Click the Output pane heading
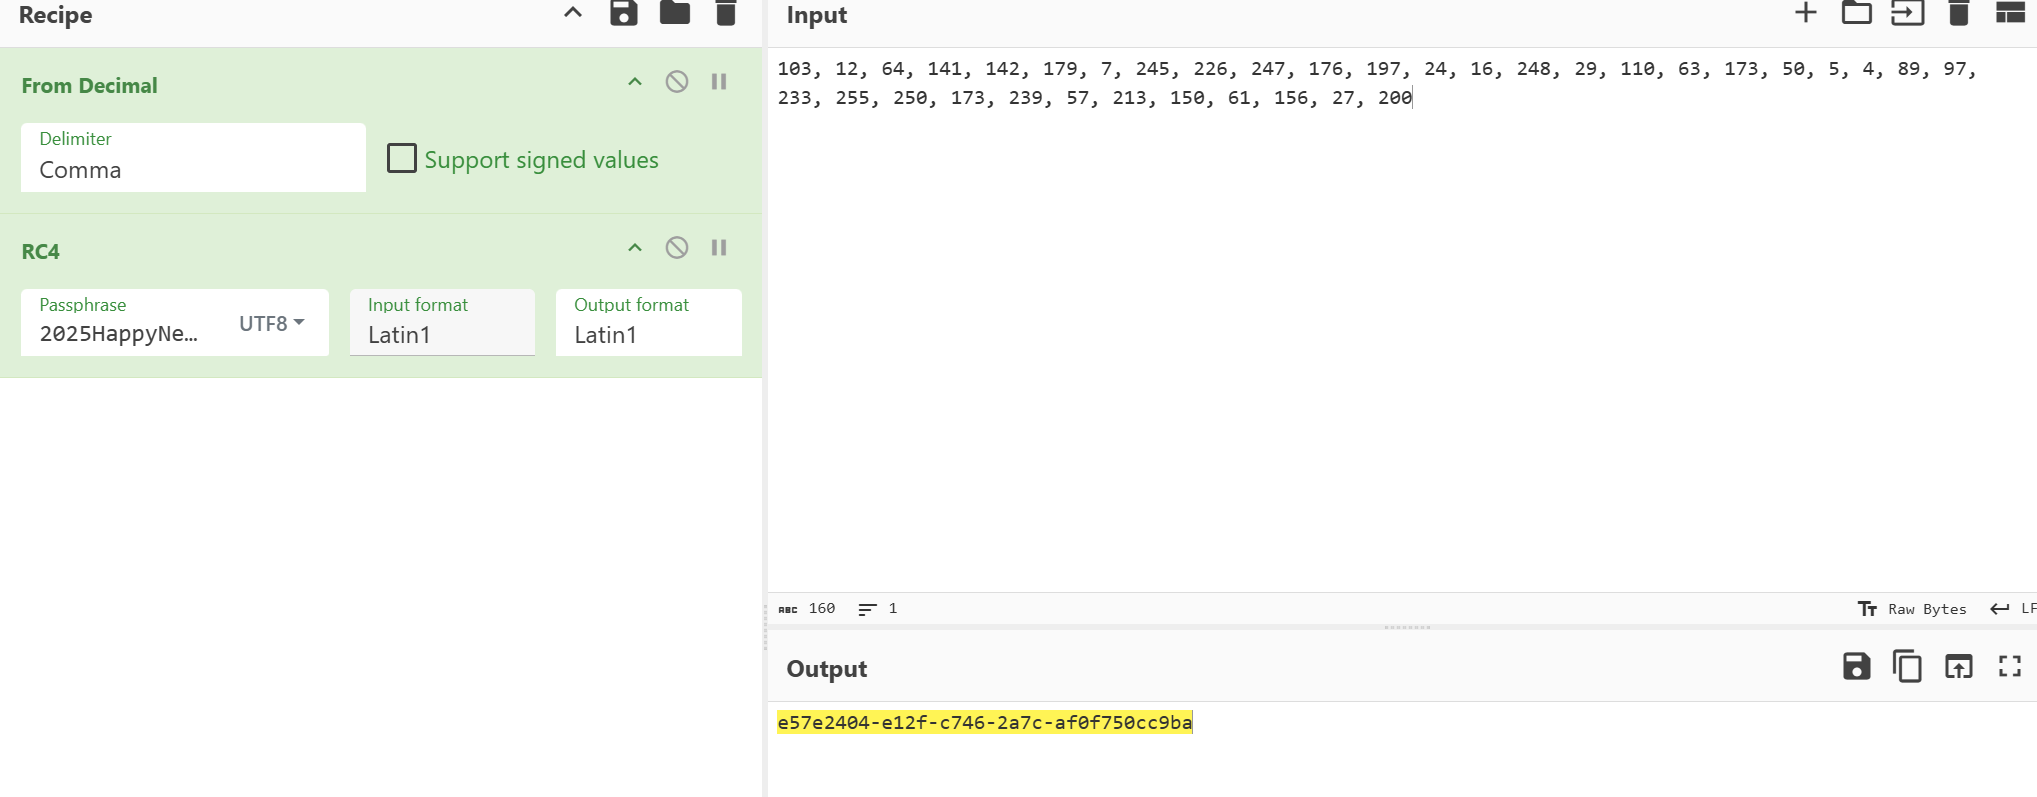The height and width of the screenshot is (797, 2037). coord(827,669)
